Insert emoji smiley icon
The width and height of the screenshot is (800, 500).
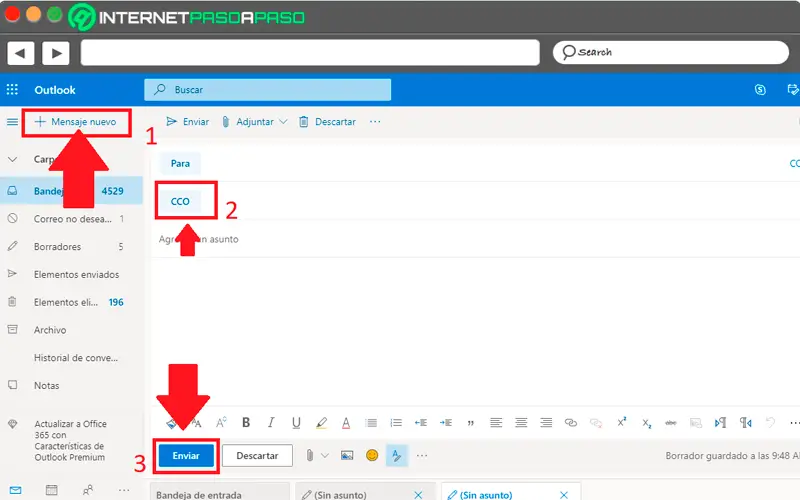[x=372, y=455]
